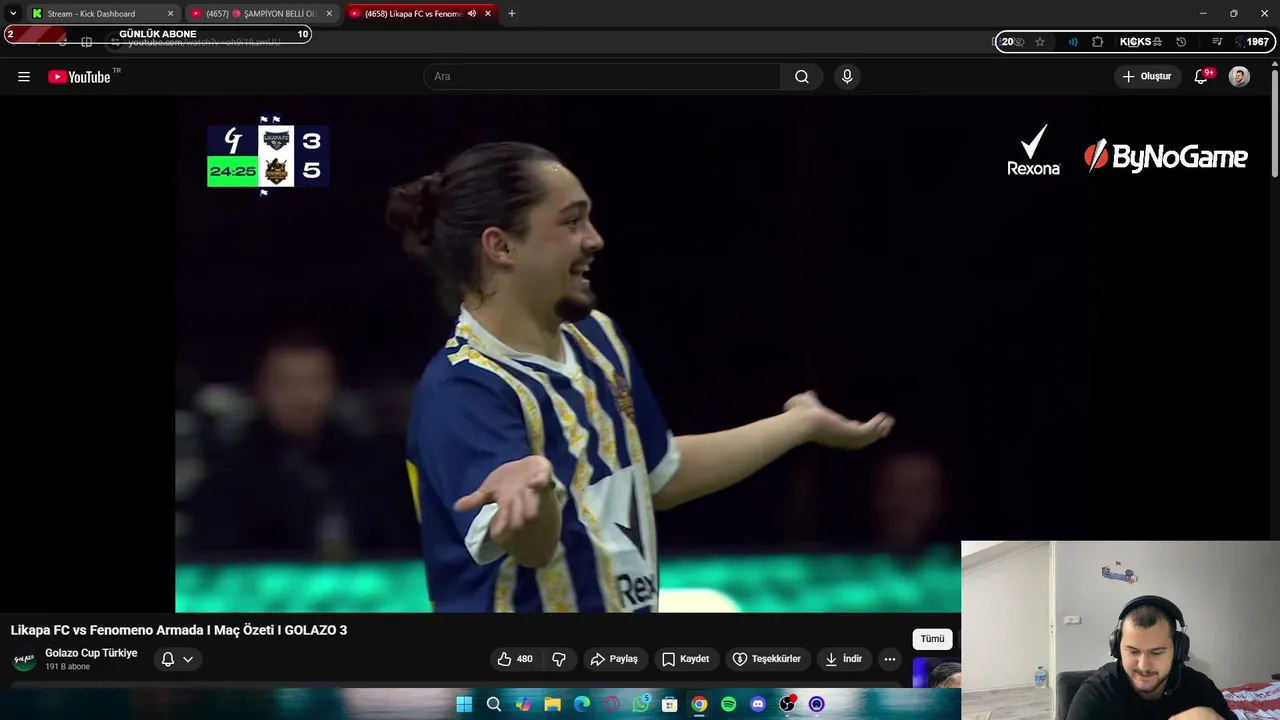Image resolution: width=1280 pixels, height=720 pixels.
Task: Close the Kick Dashboard tab
Action: pyautogui.click(x=170, y=14)
